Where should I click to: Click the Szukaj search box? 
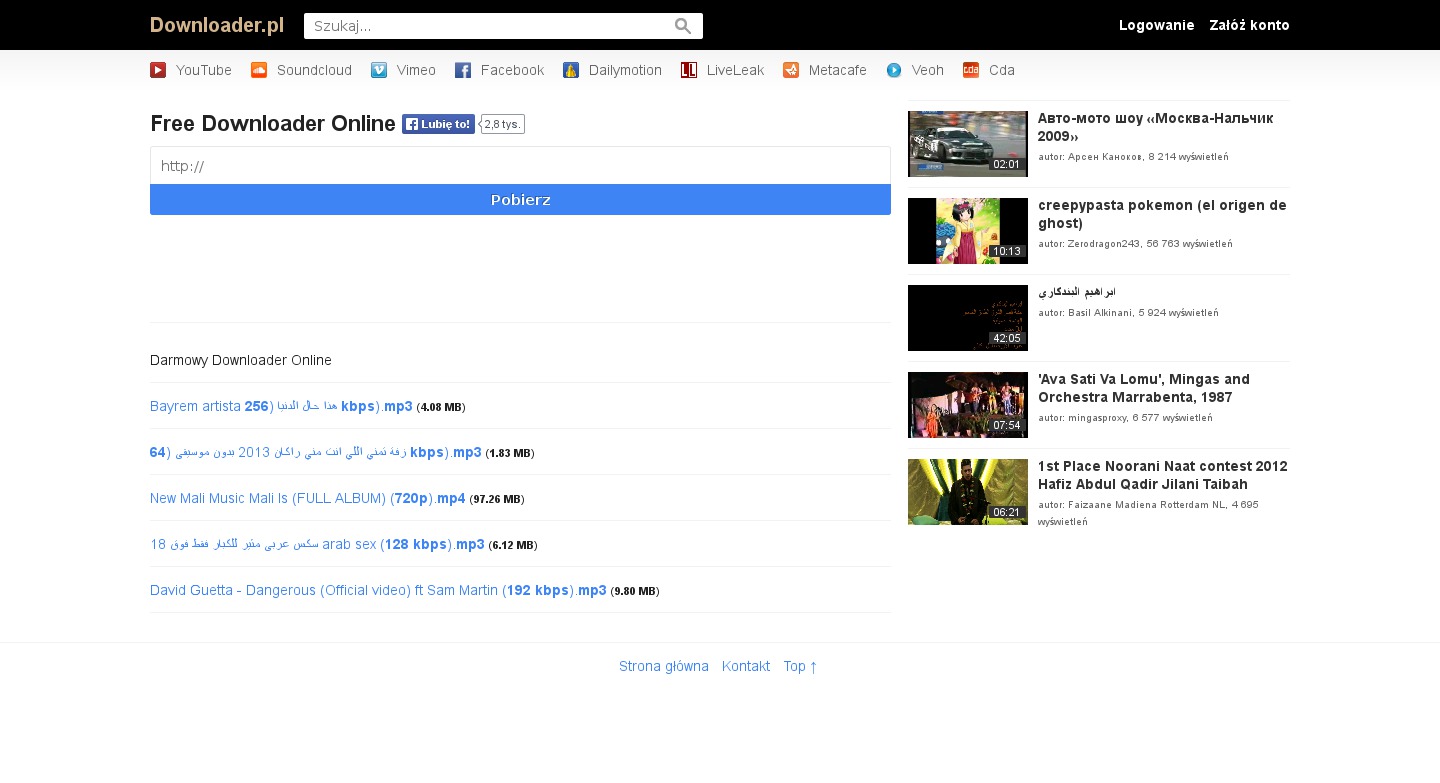pos(490,26)
